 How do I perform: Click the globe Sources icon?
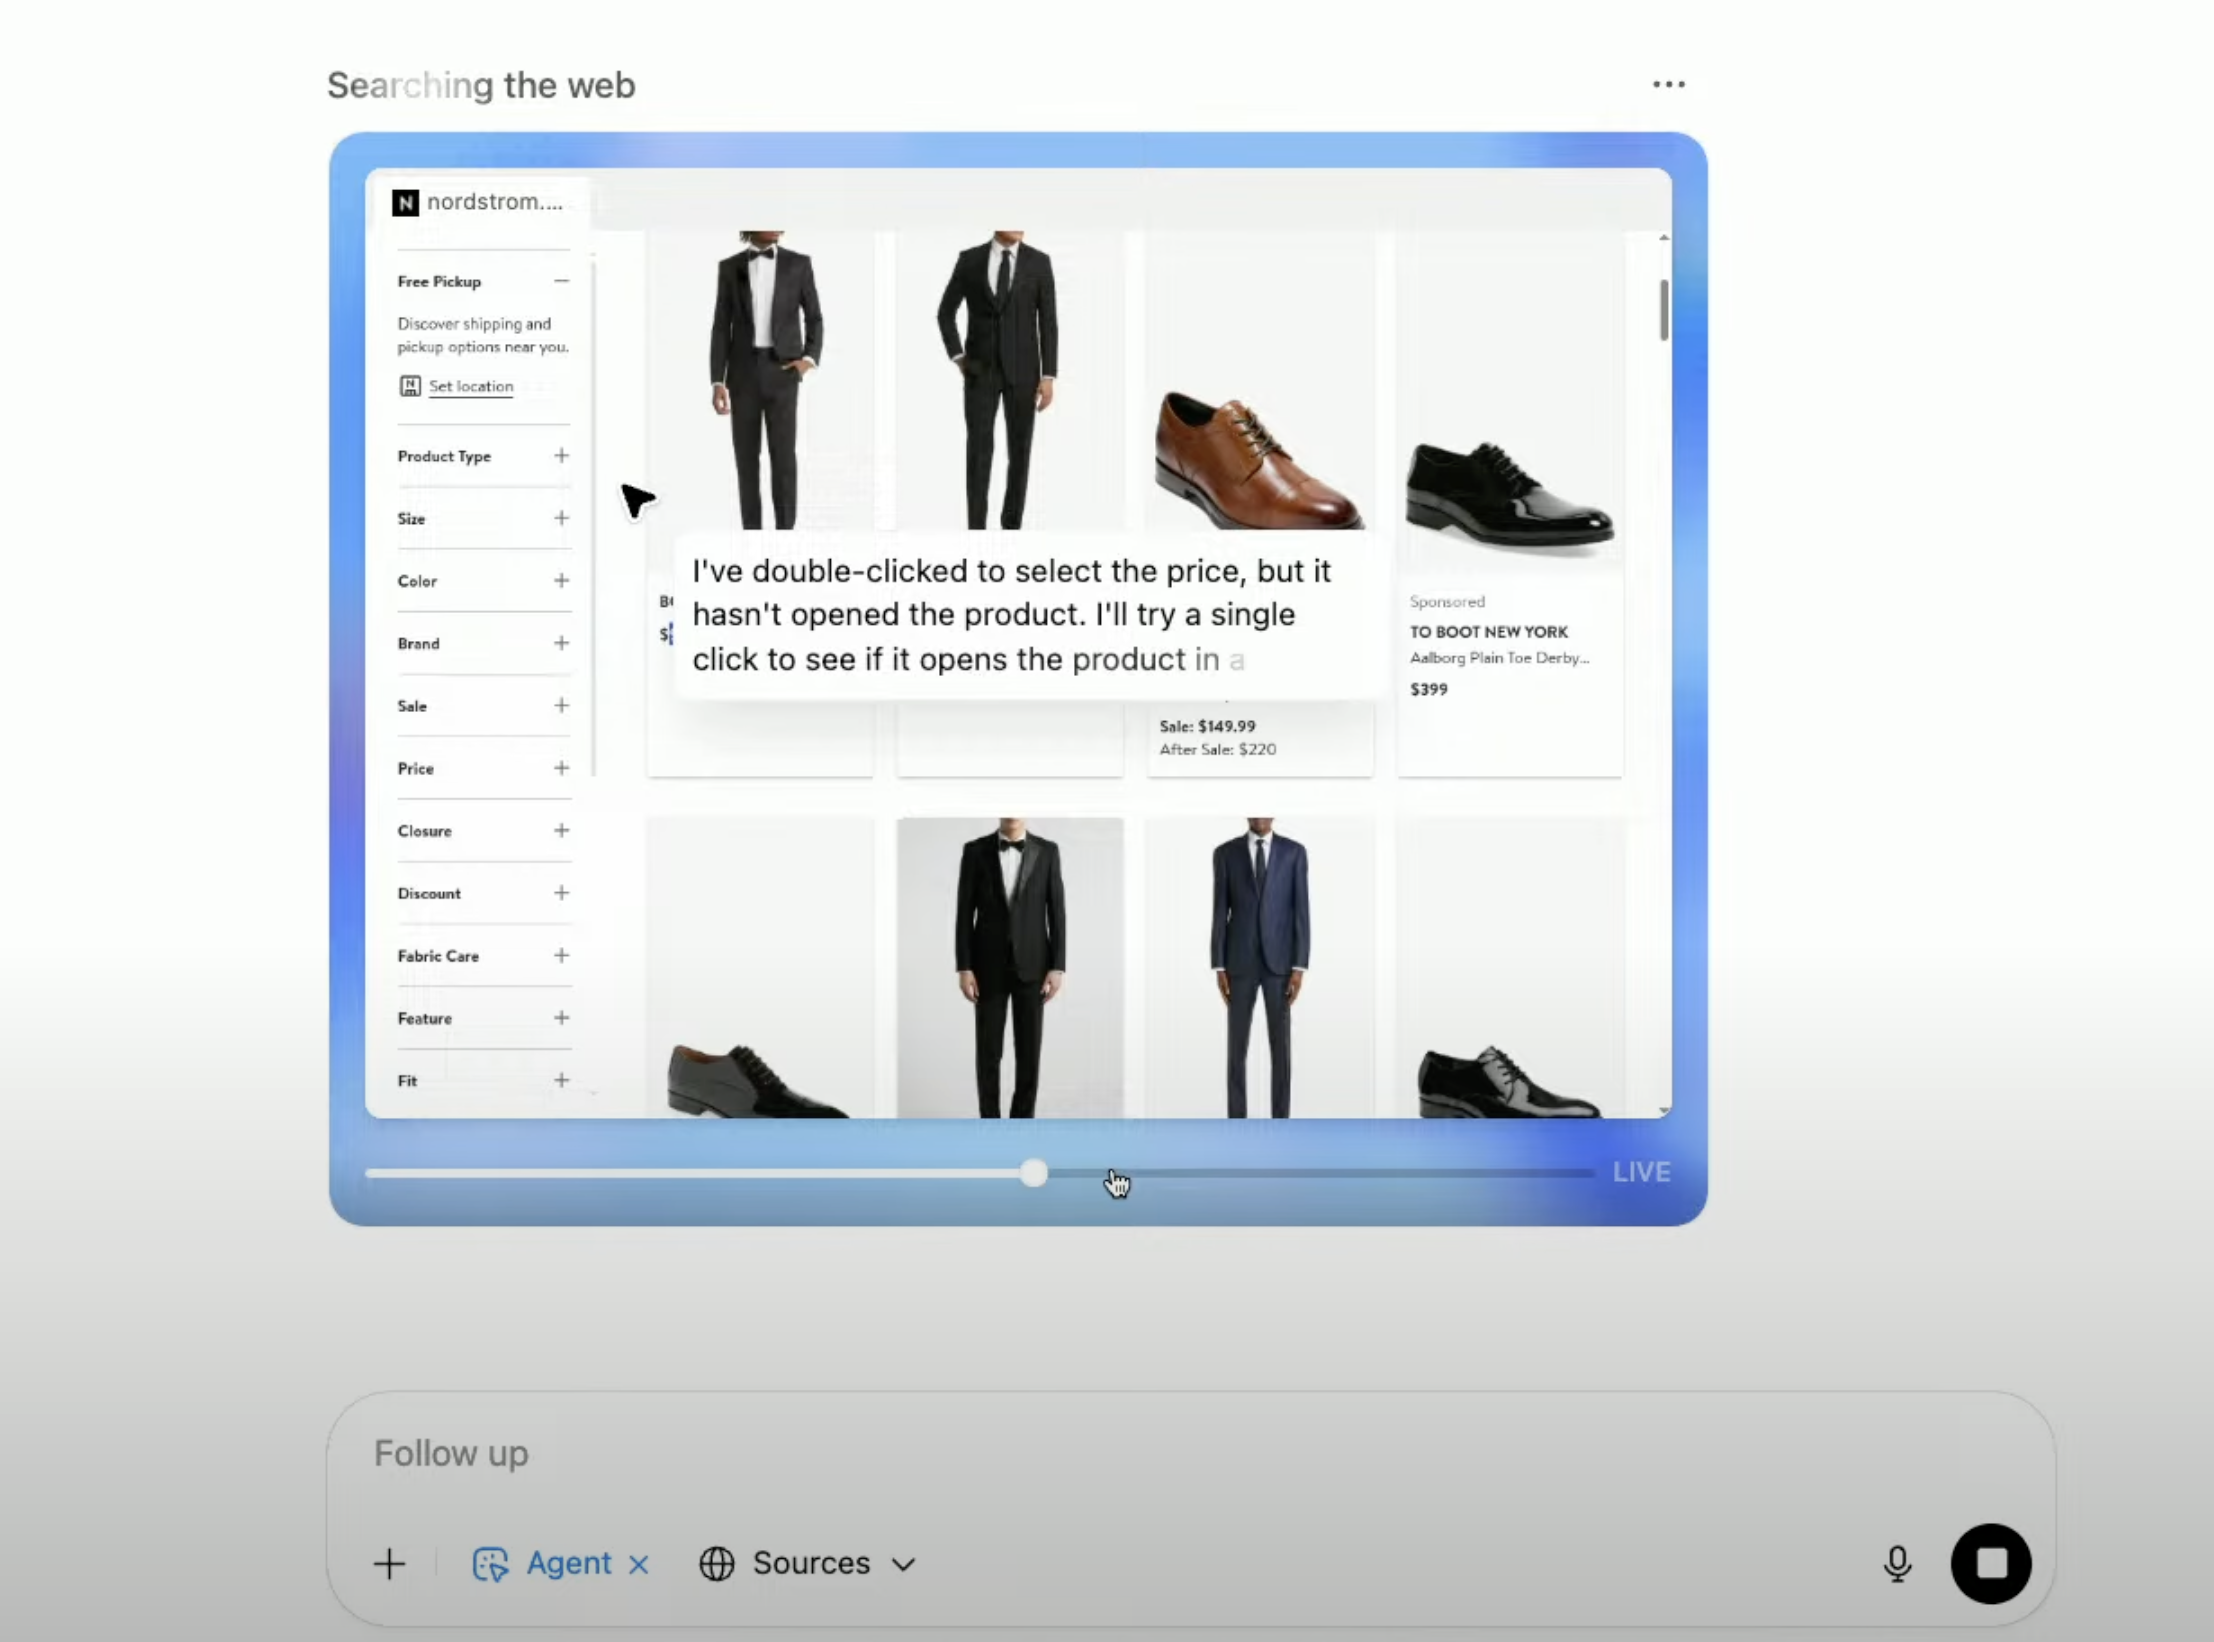click(x=716, y=1563)
